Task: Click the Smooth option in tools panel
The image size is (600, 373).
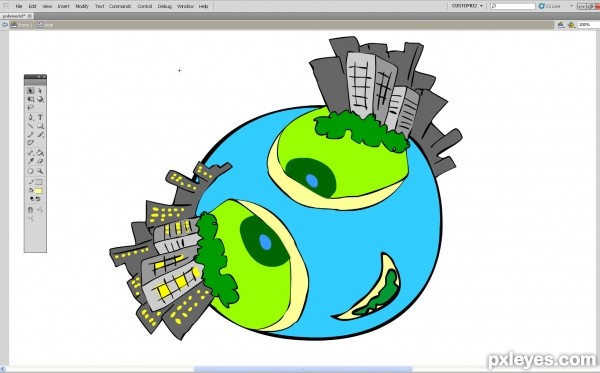Action: click(40, 210)
